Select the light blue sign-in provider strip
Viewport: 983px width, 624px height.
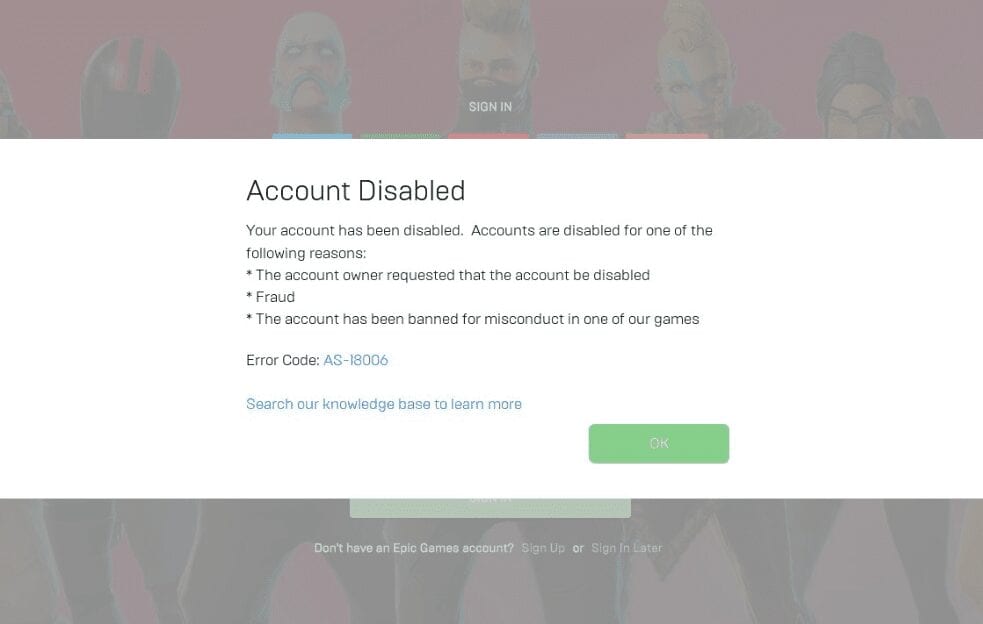pyautogui.click(x=312, y=136)
